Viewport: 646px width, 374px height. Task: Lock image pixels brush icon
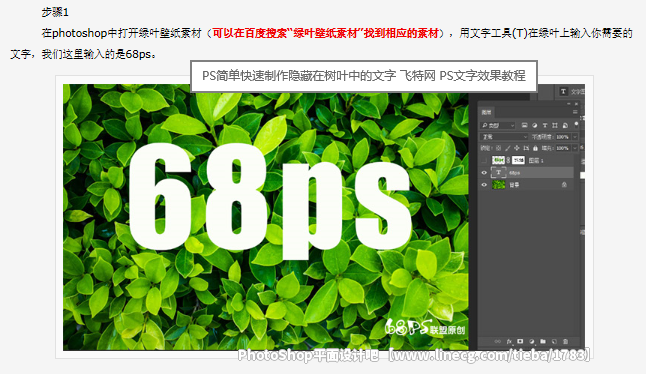tap(508, 148)
